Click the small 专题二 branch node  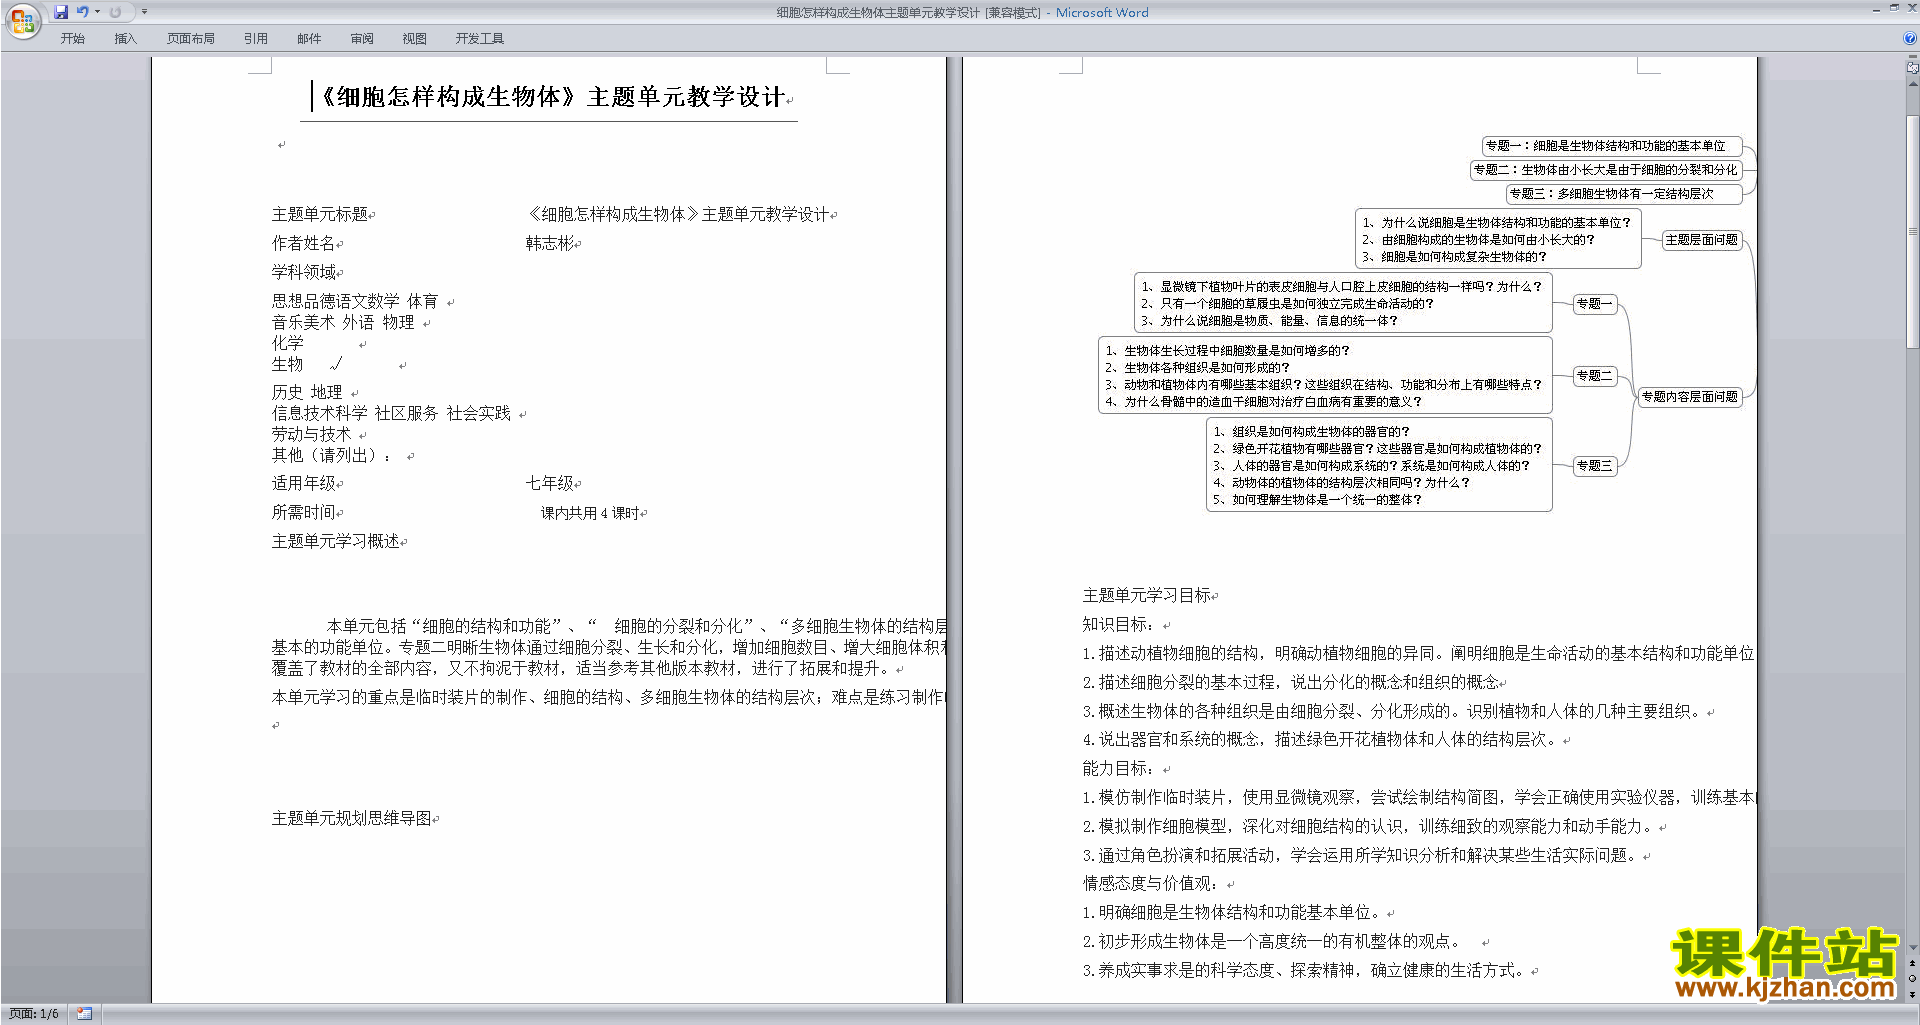tap(1594, 376)
